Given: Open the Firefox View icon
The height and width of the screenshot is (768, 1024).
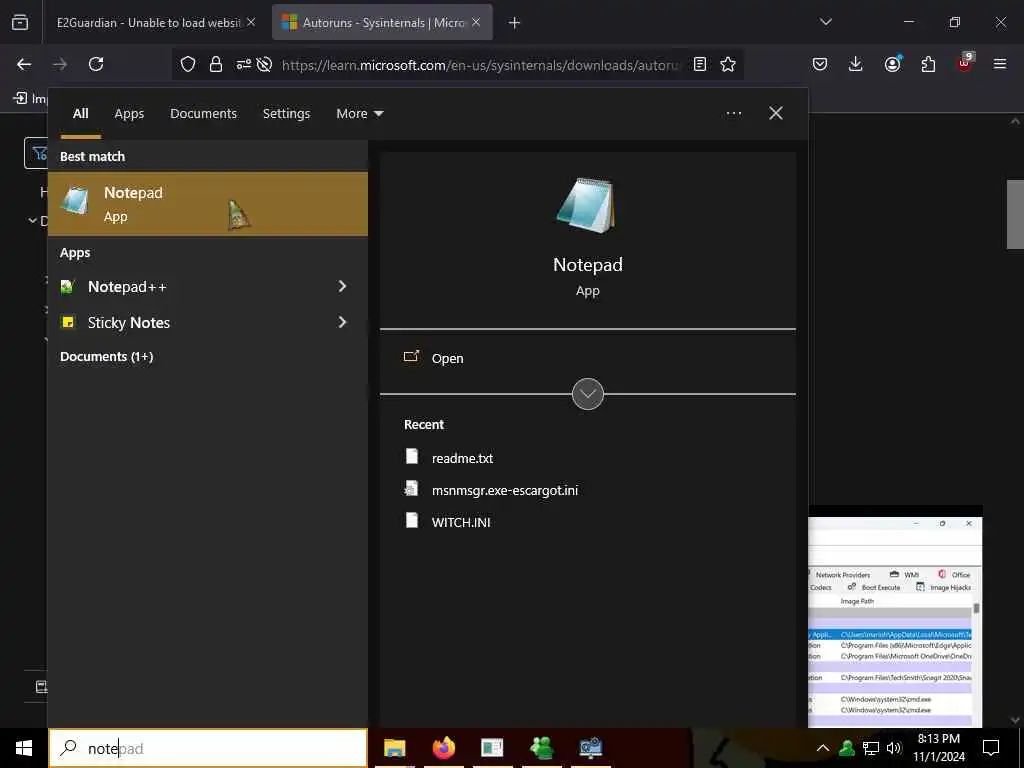Looking at the screenshot, I should 20,23.
